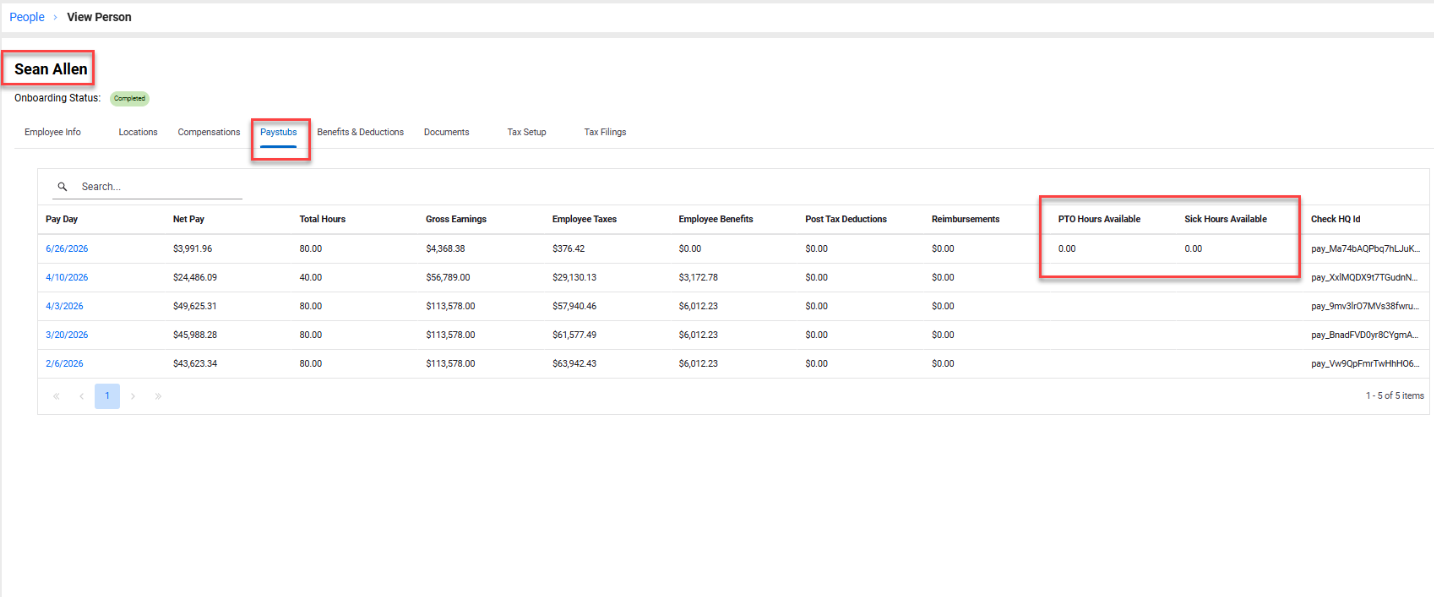Open the People breadcrumb link
1434x597 pixels.
tap(27, 17)
